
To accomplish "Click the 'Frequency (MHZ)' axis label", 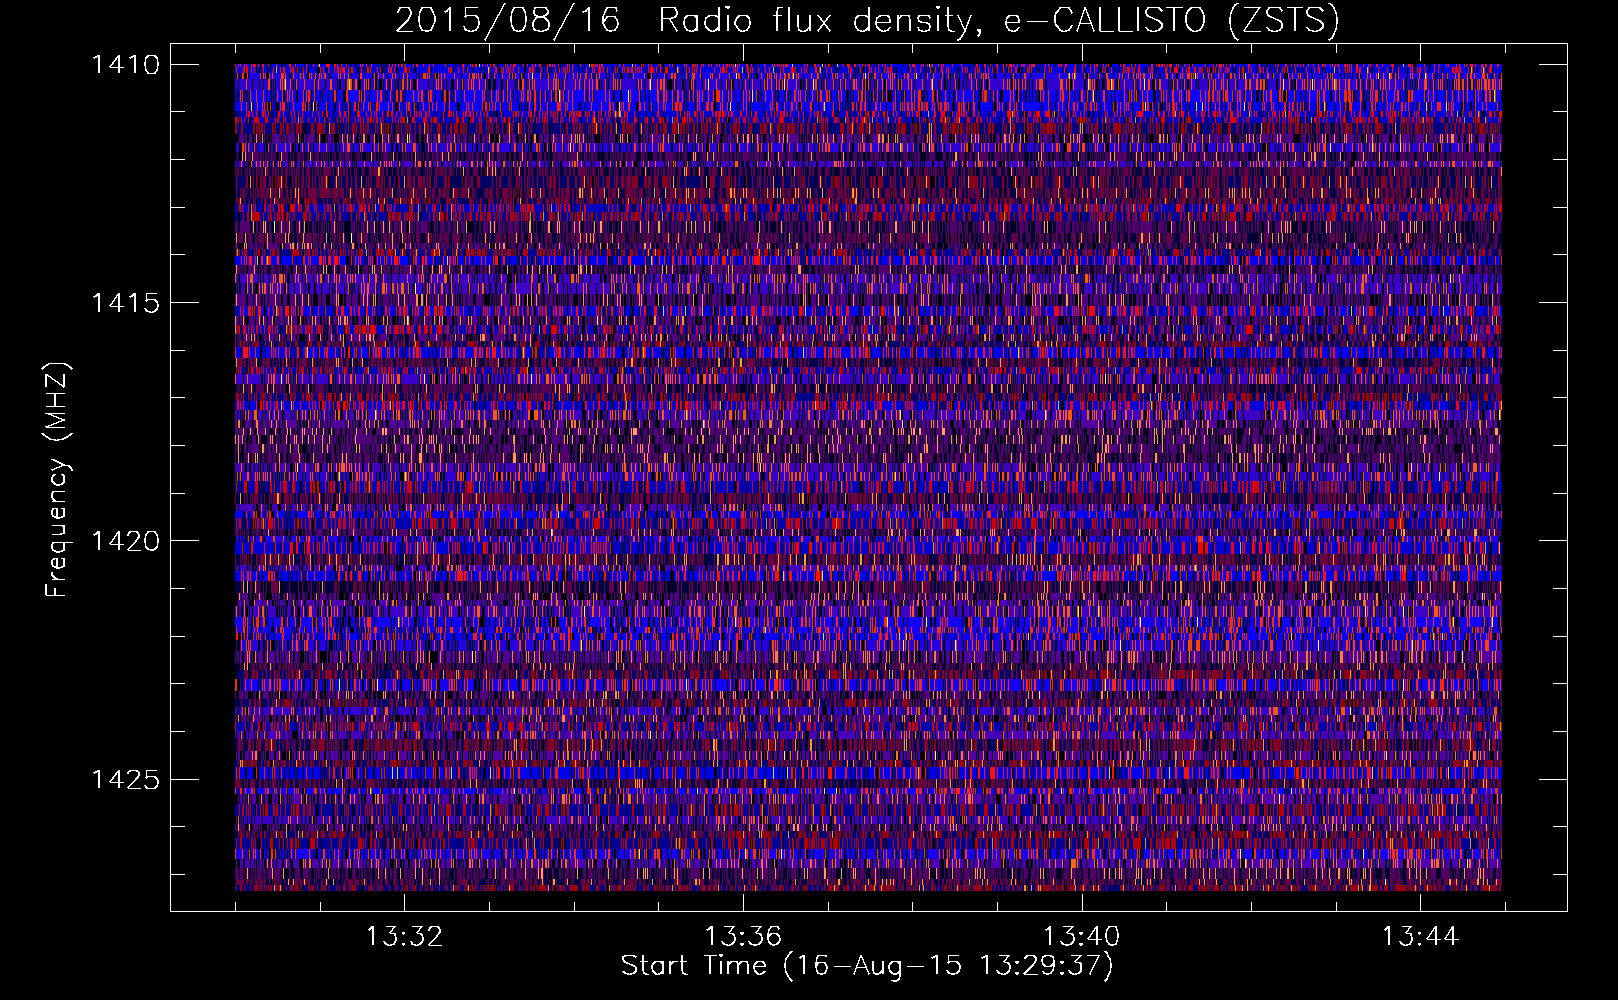I will [x=57, y=480].
